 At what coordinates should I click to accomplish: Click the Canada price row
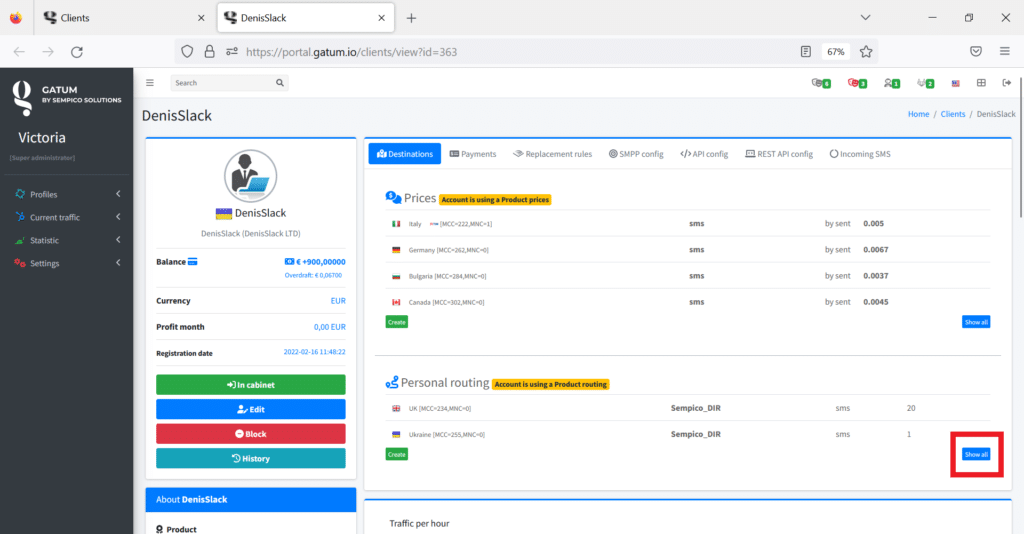click(688, 302)
